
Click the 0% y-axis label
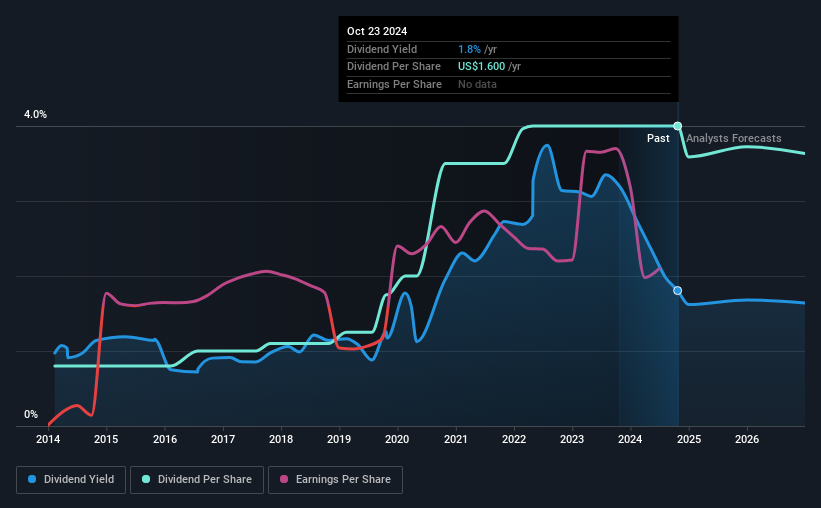click(31, 414)
